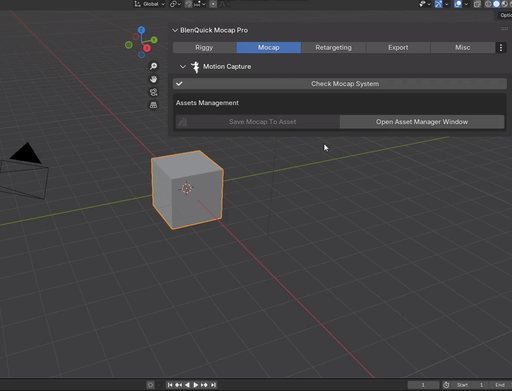
Task: Jump to the end frame
Action: tap(213, 385)
